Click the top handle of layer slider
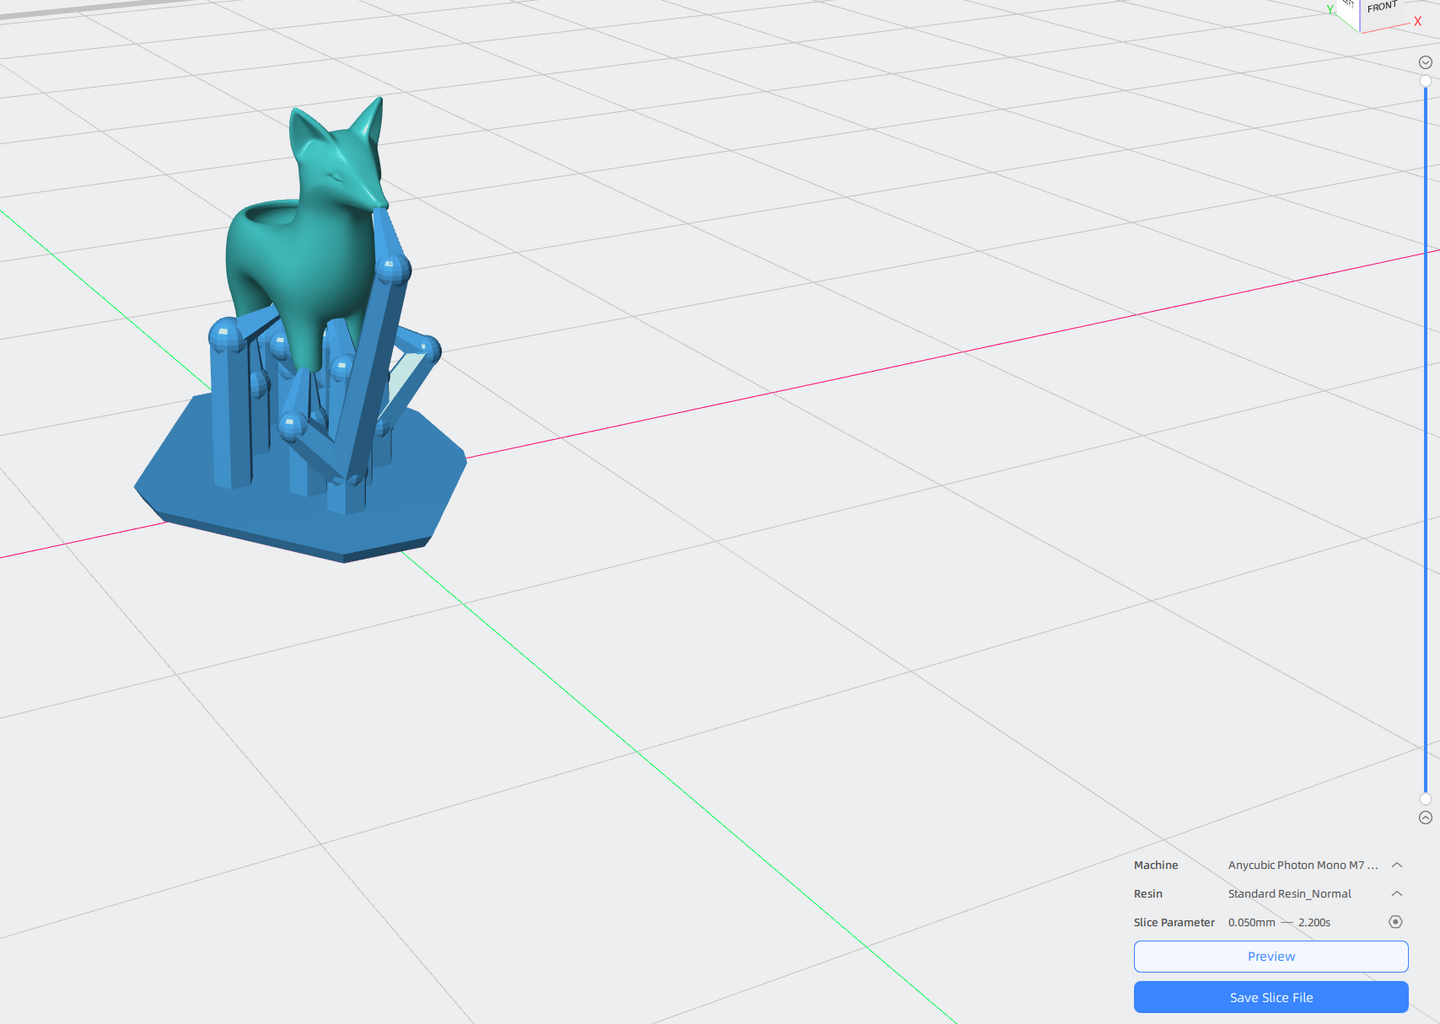 pyautogui.click(x=1425, y=82)
